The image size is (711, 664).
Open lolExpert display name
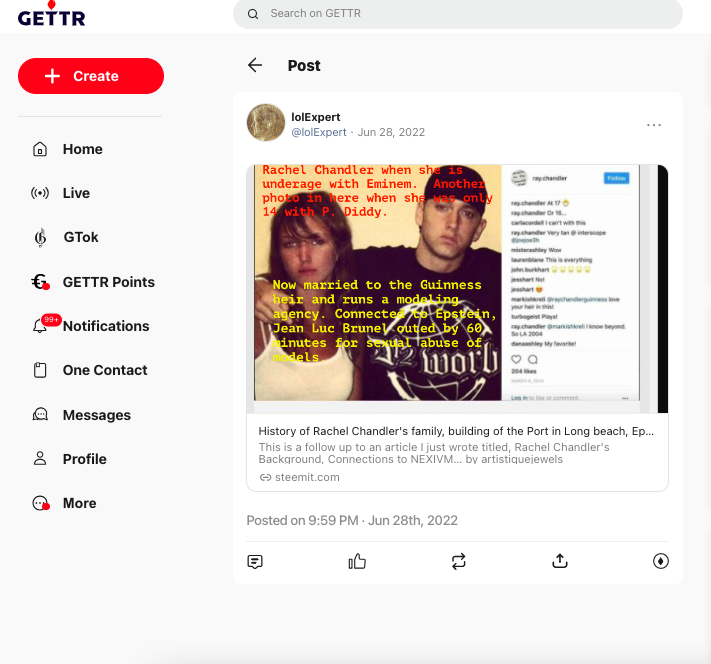[316, 117]
